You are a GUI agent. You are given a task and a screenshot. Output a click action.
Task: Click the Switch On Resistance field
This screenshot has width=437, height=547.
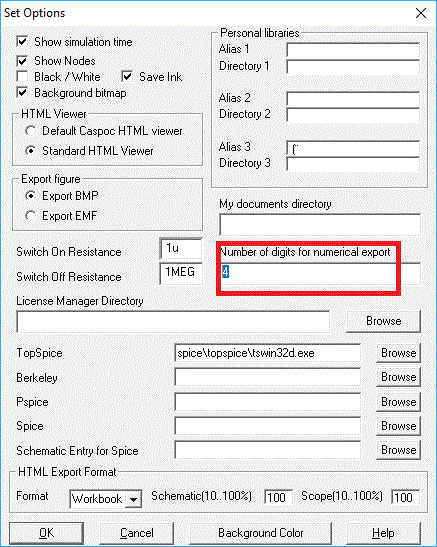coord(181,248)
